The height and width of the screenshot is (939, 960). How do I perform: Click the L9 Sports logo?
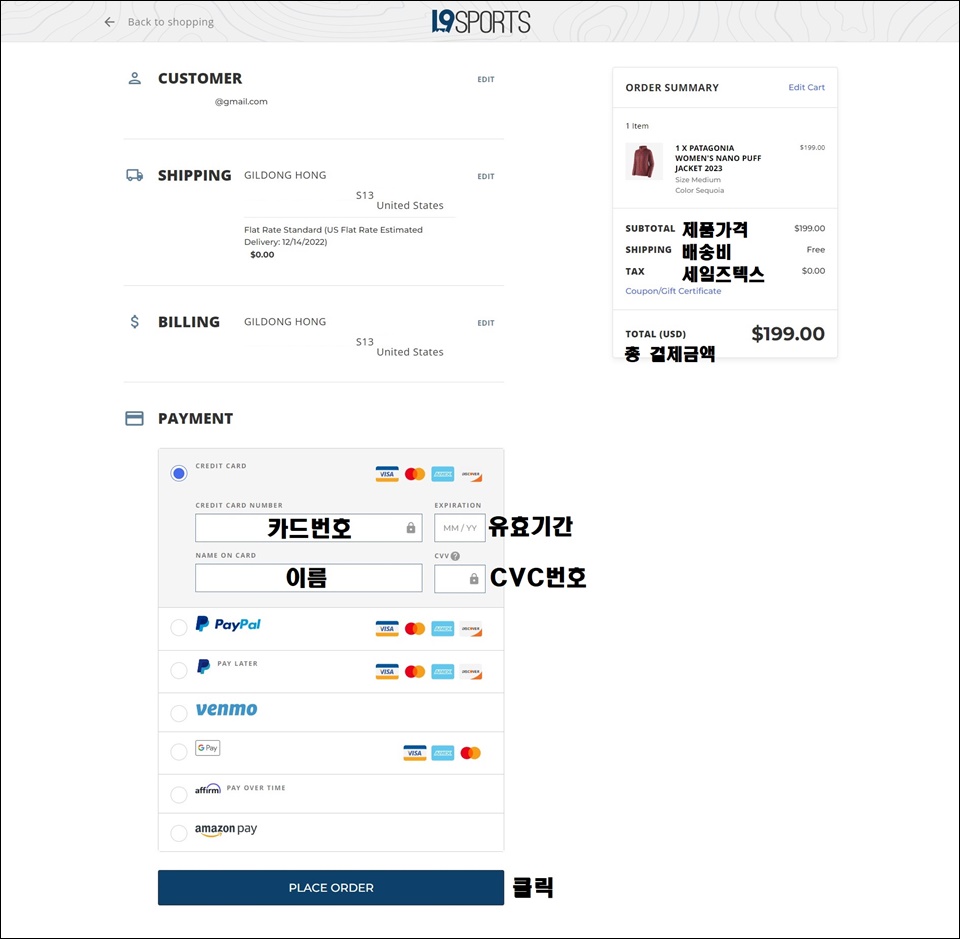point(481,21)
